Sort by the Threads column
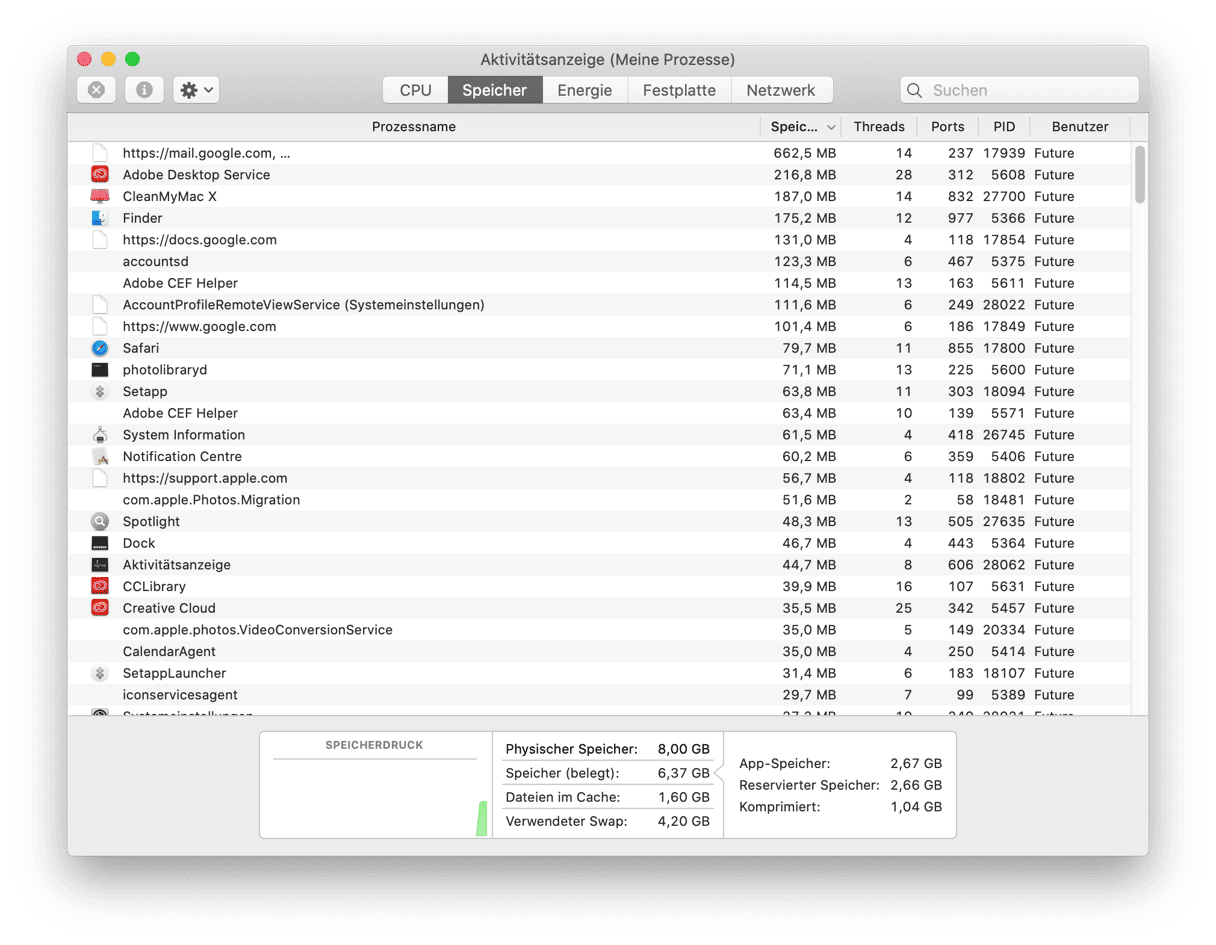This screenshot has width=1216, height=945. pyautogui.click(x=879, y=127)
